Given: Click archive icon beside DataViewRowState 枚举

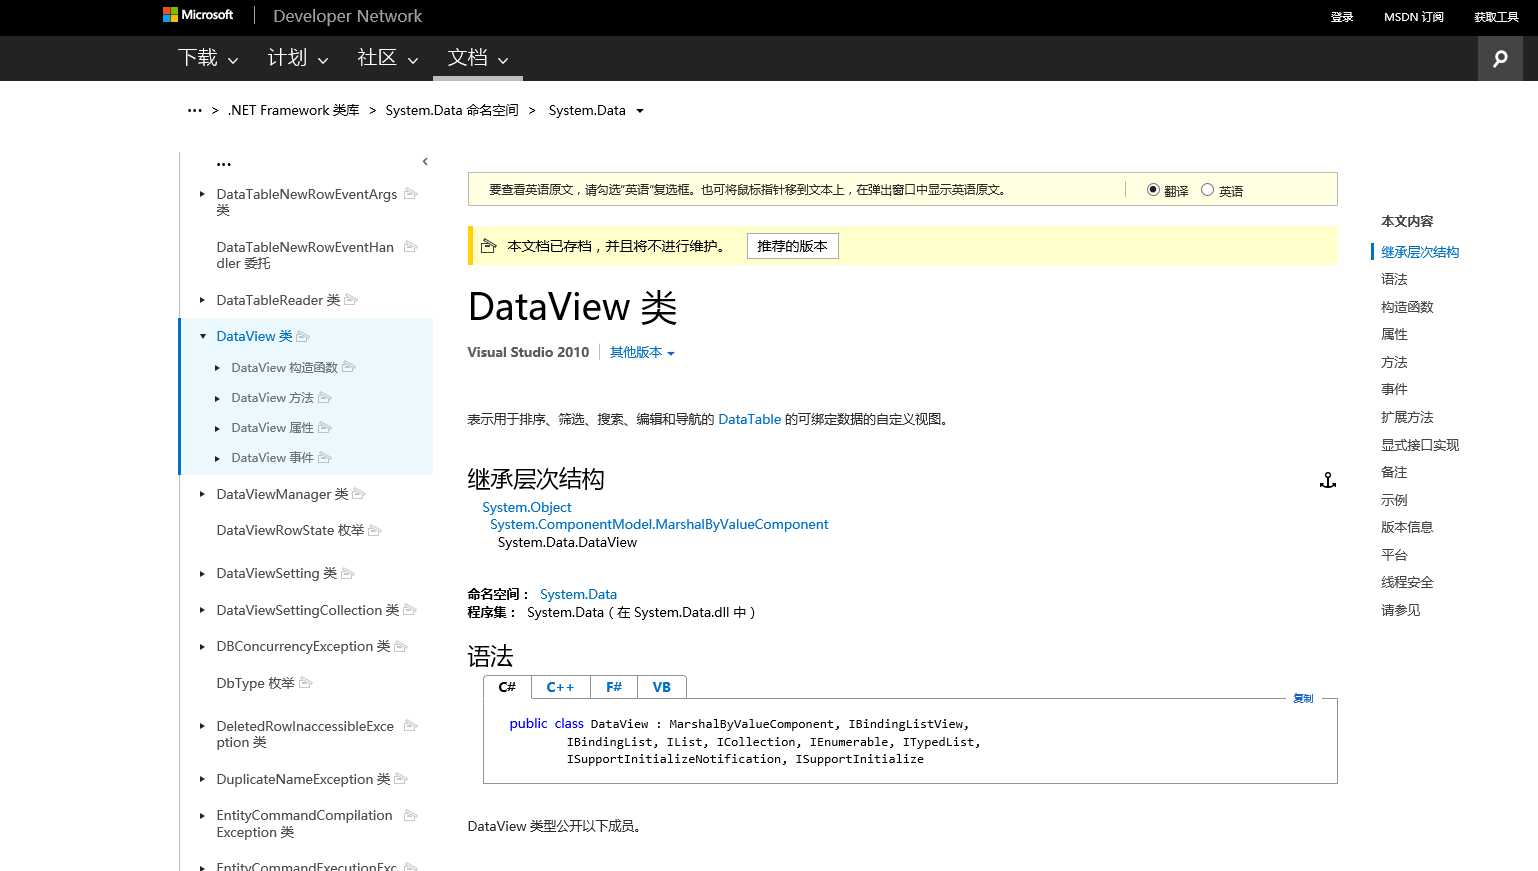Looking at the screenshot, I should click(x=375, y=530).
